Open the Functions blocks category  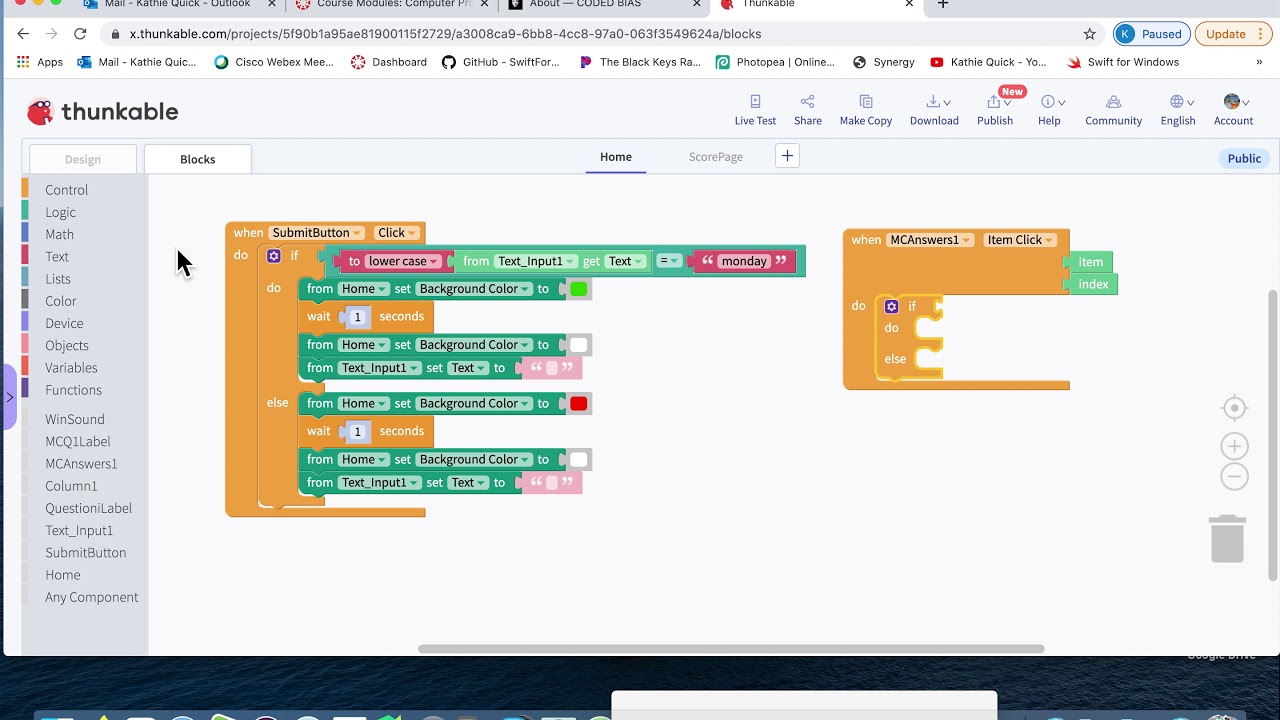(73, 390)
